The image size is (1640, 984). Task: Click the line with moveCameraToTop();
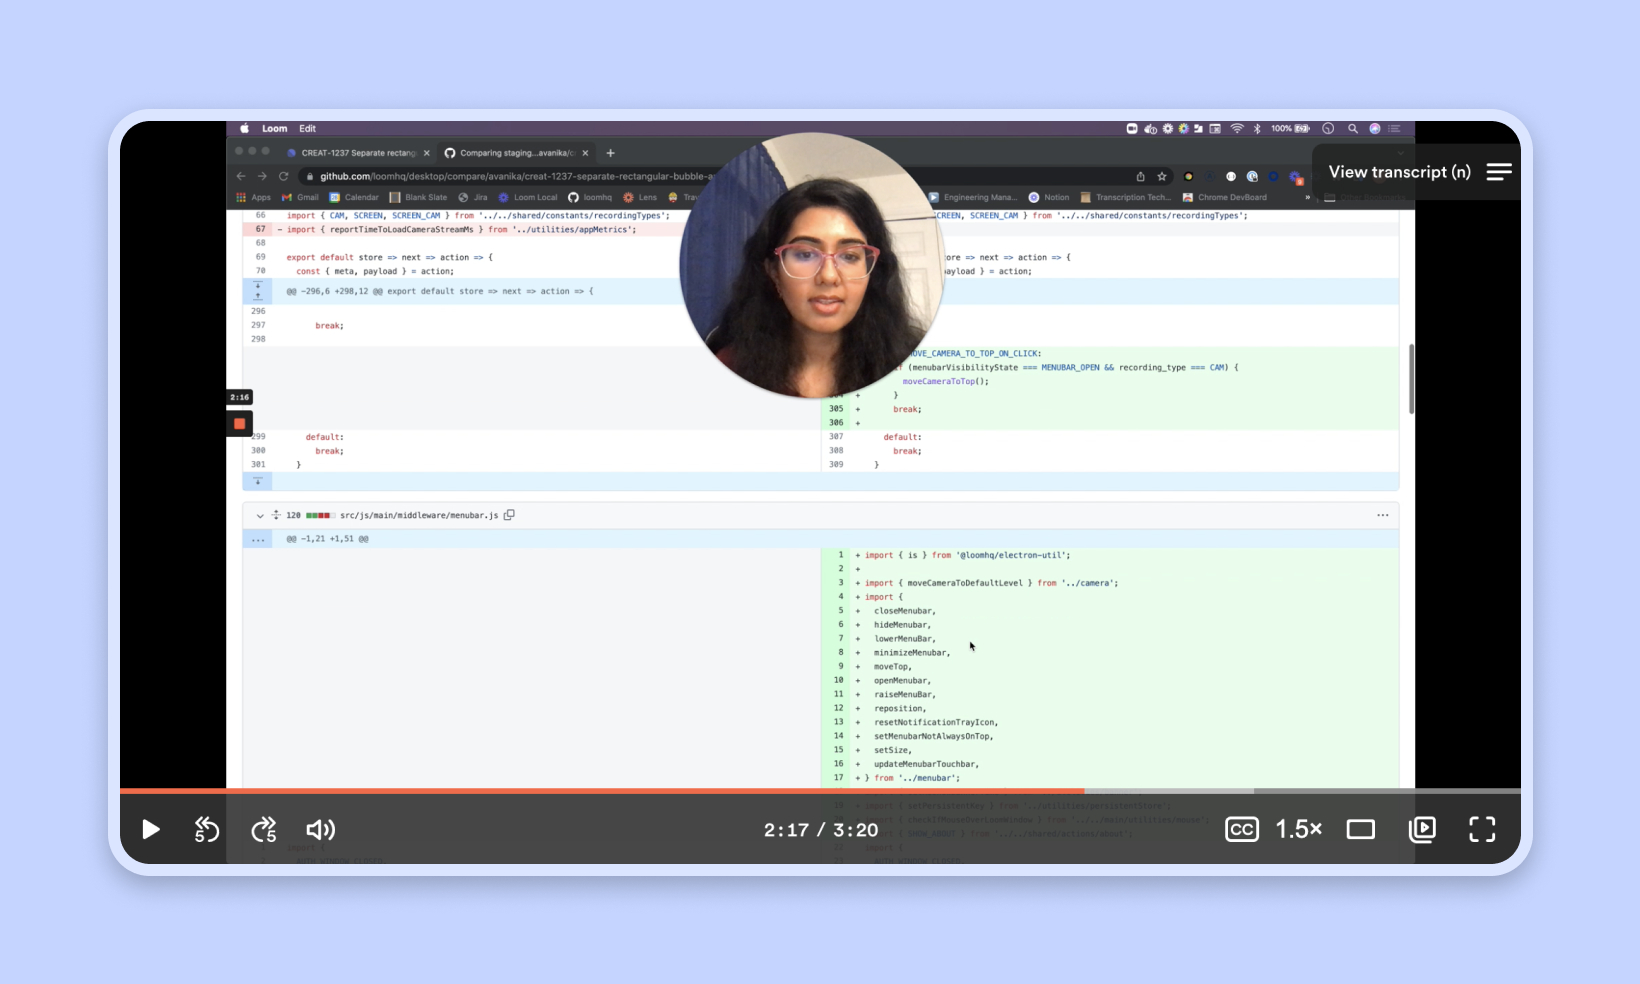[x=945, y=381]
